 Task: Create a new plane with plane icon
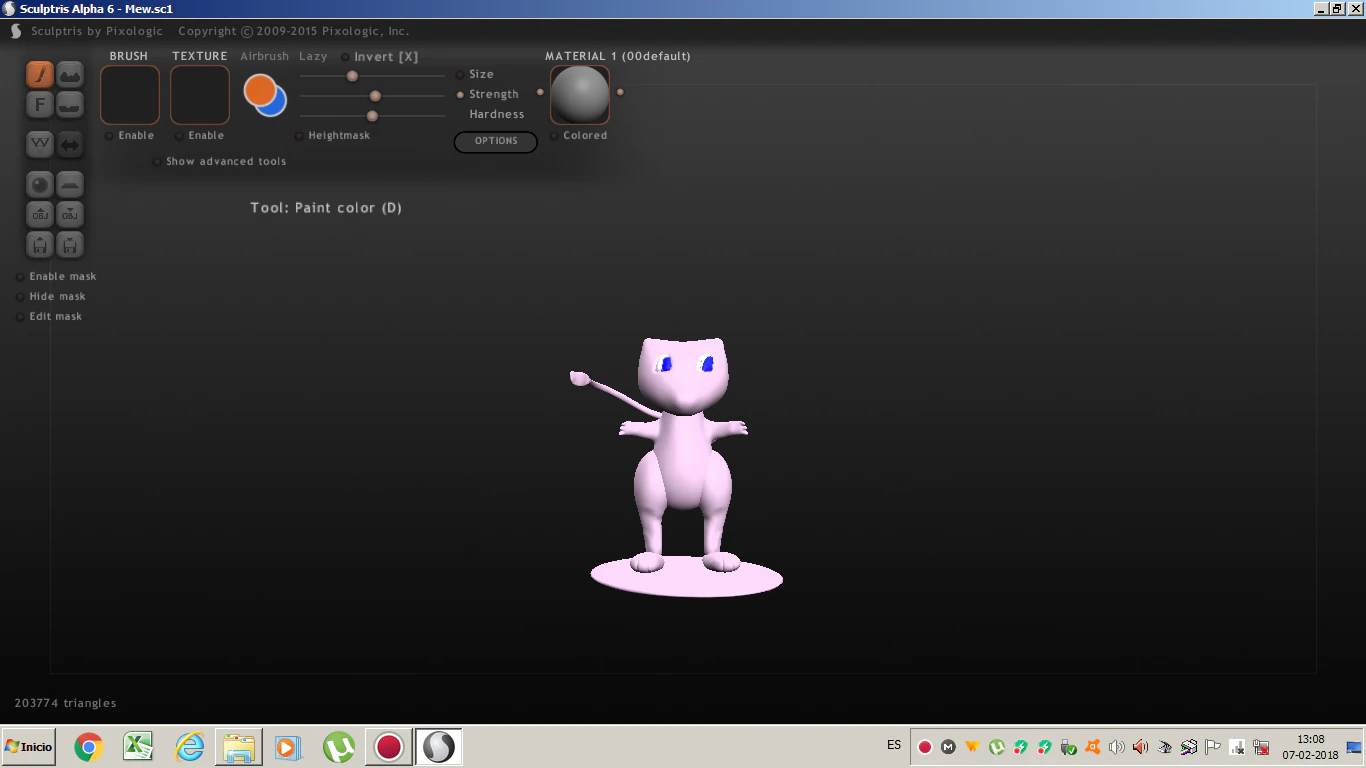(70, 184)
